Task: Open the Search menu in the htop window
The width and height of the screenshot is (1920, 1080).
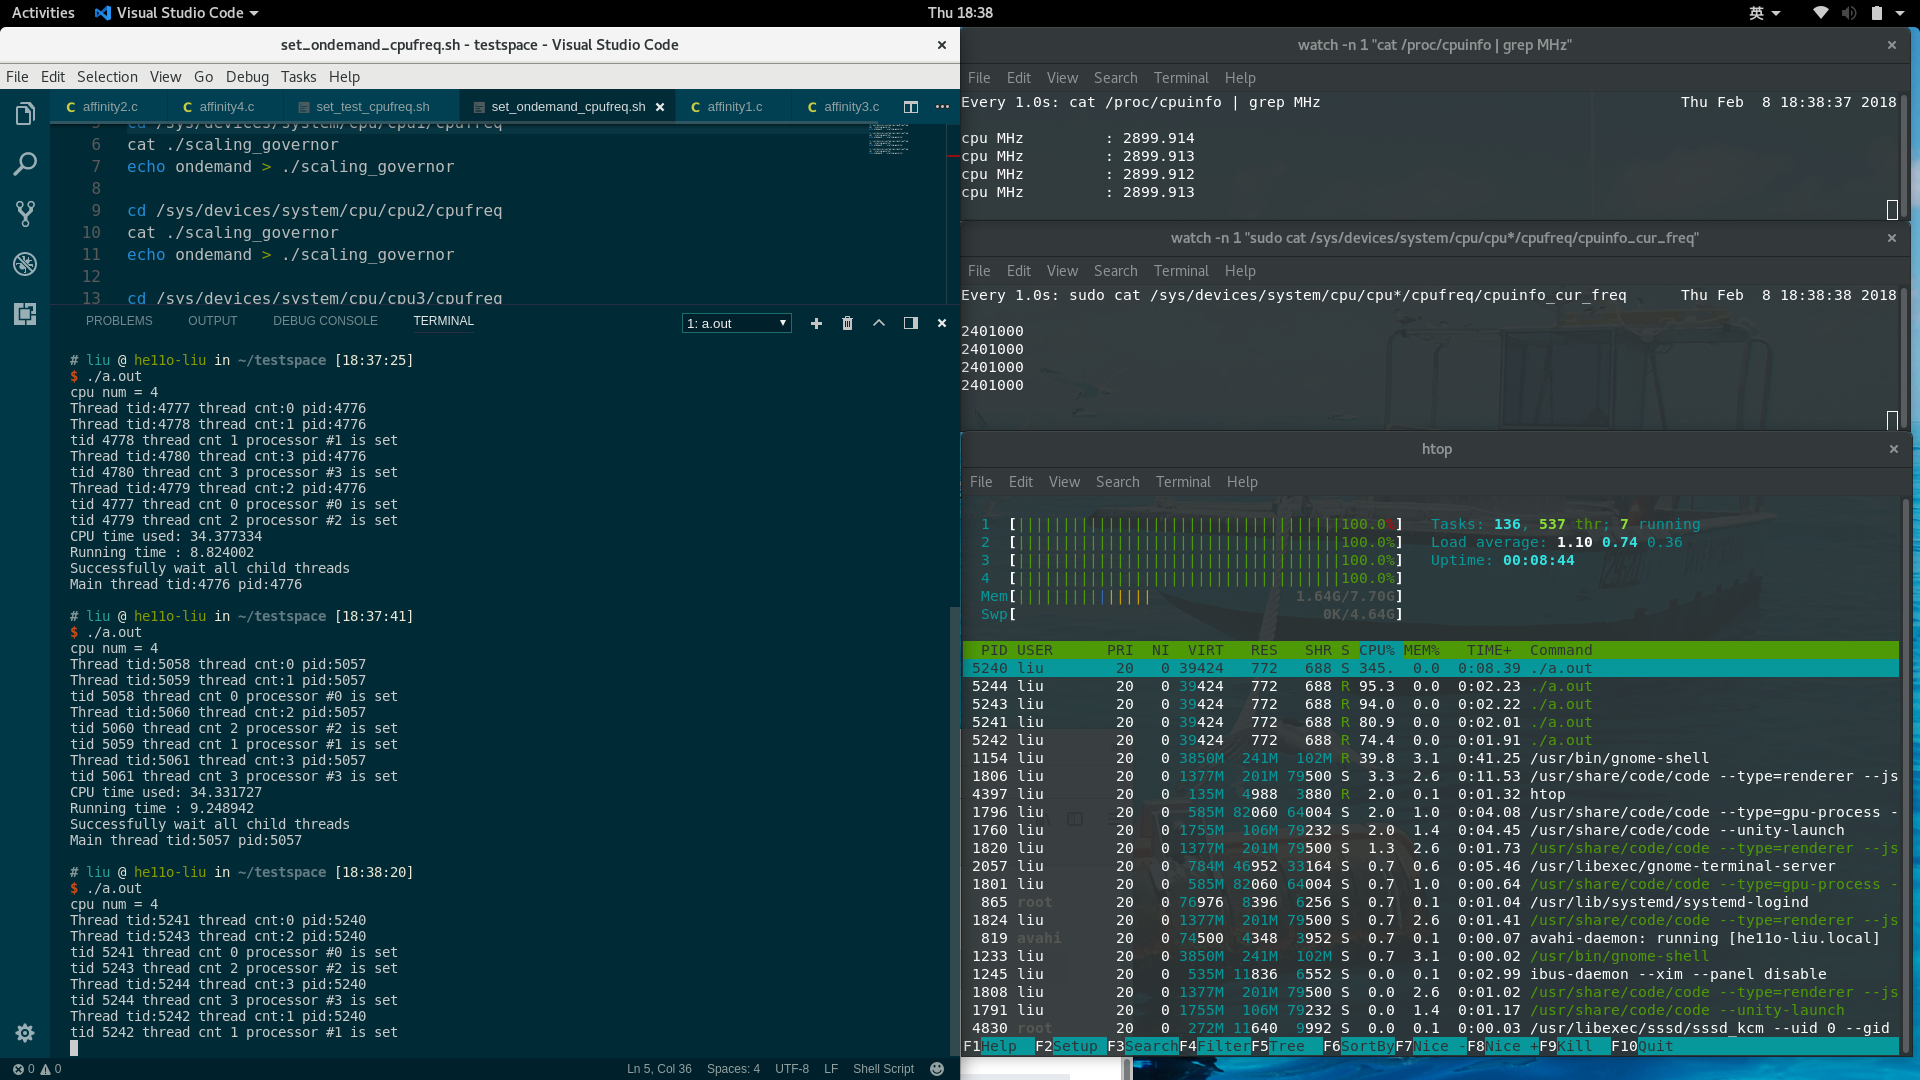Action: point(1117,481)
